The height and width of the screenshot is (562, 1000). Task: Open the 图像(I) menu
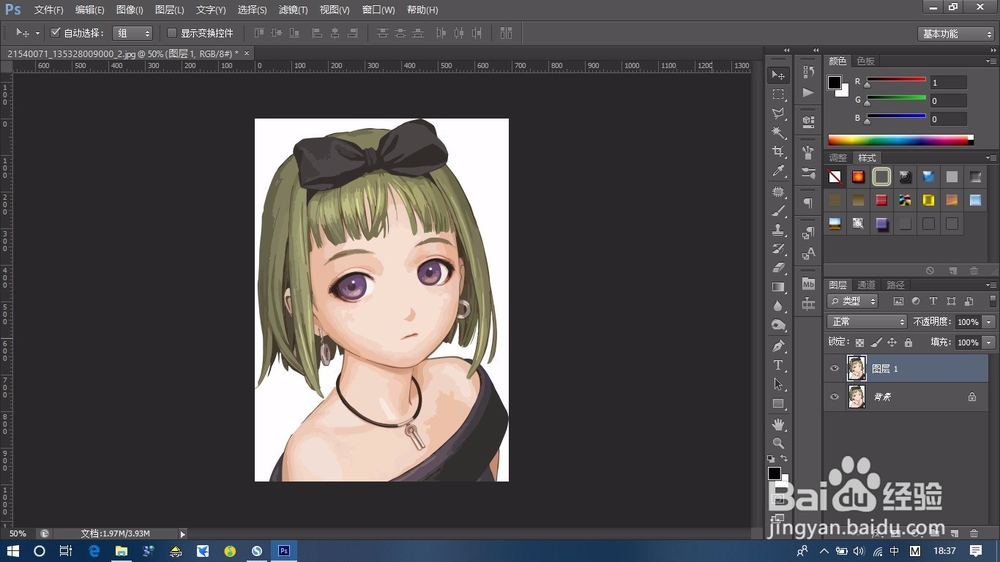tap(130, 10)
